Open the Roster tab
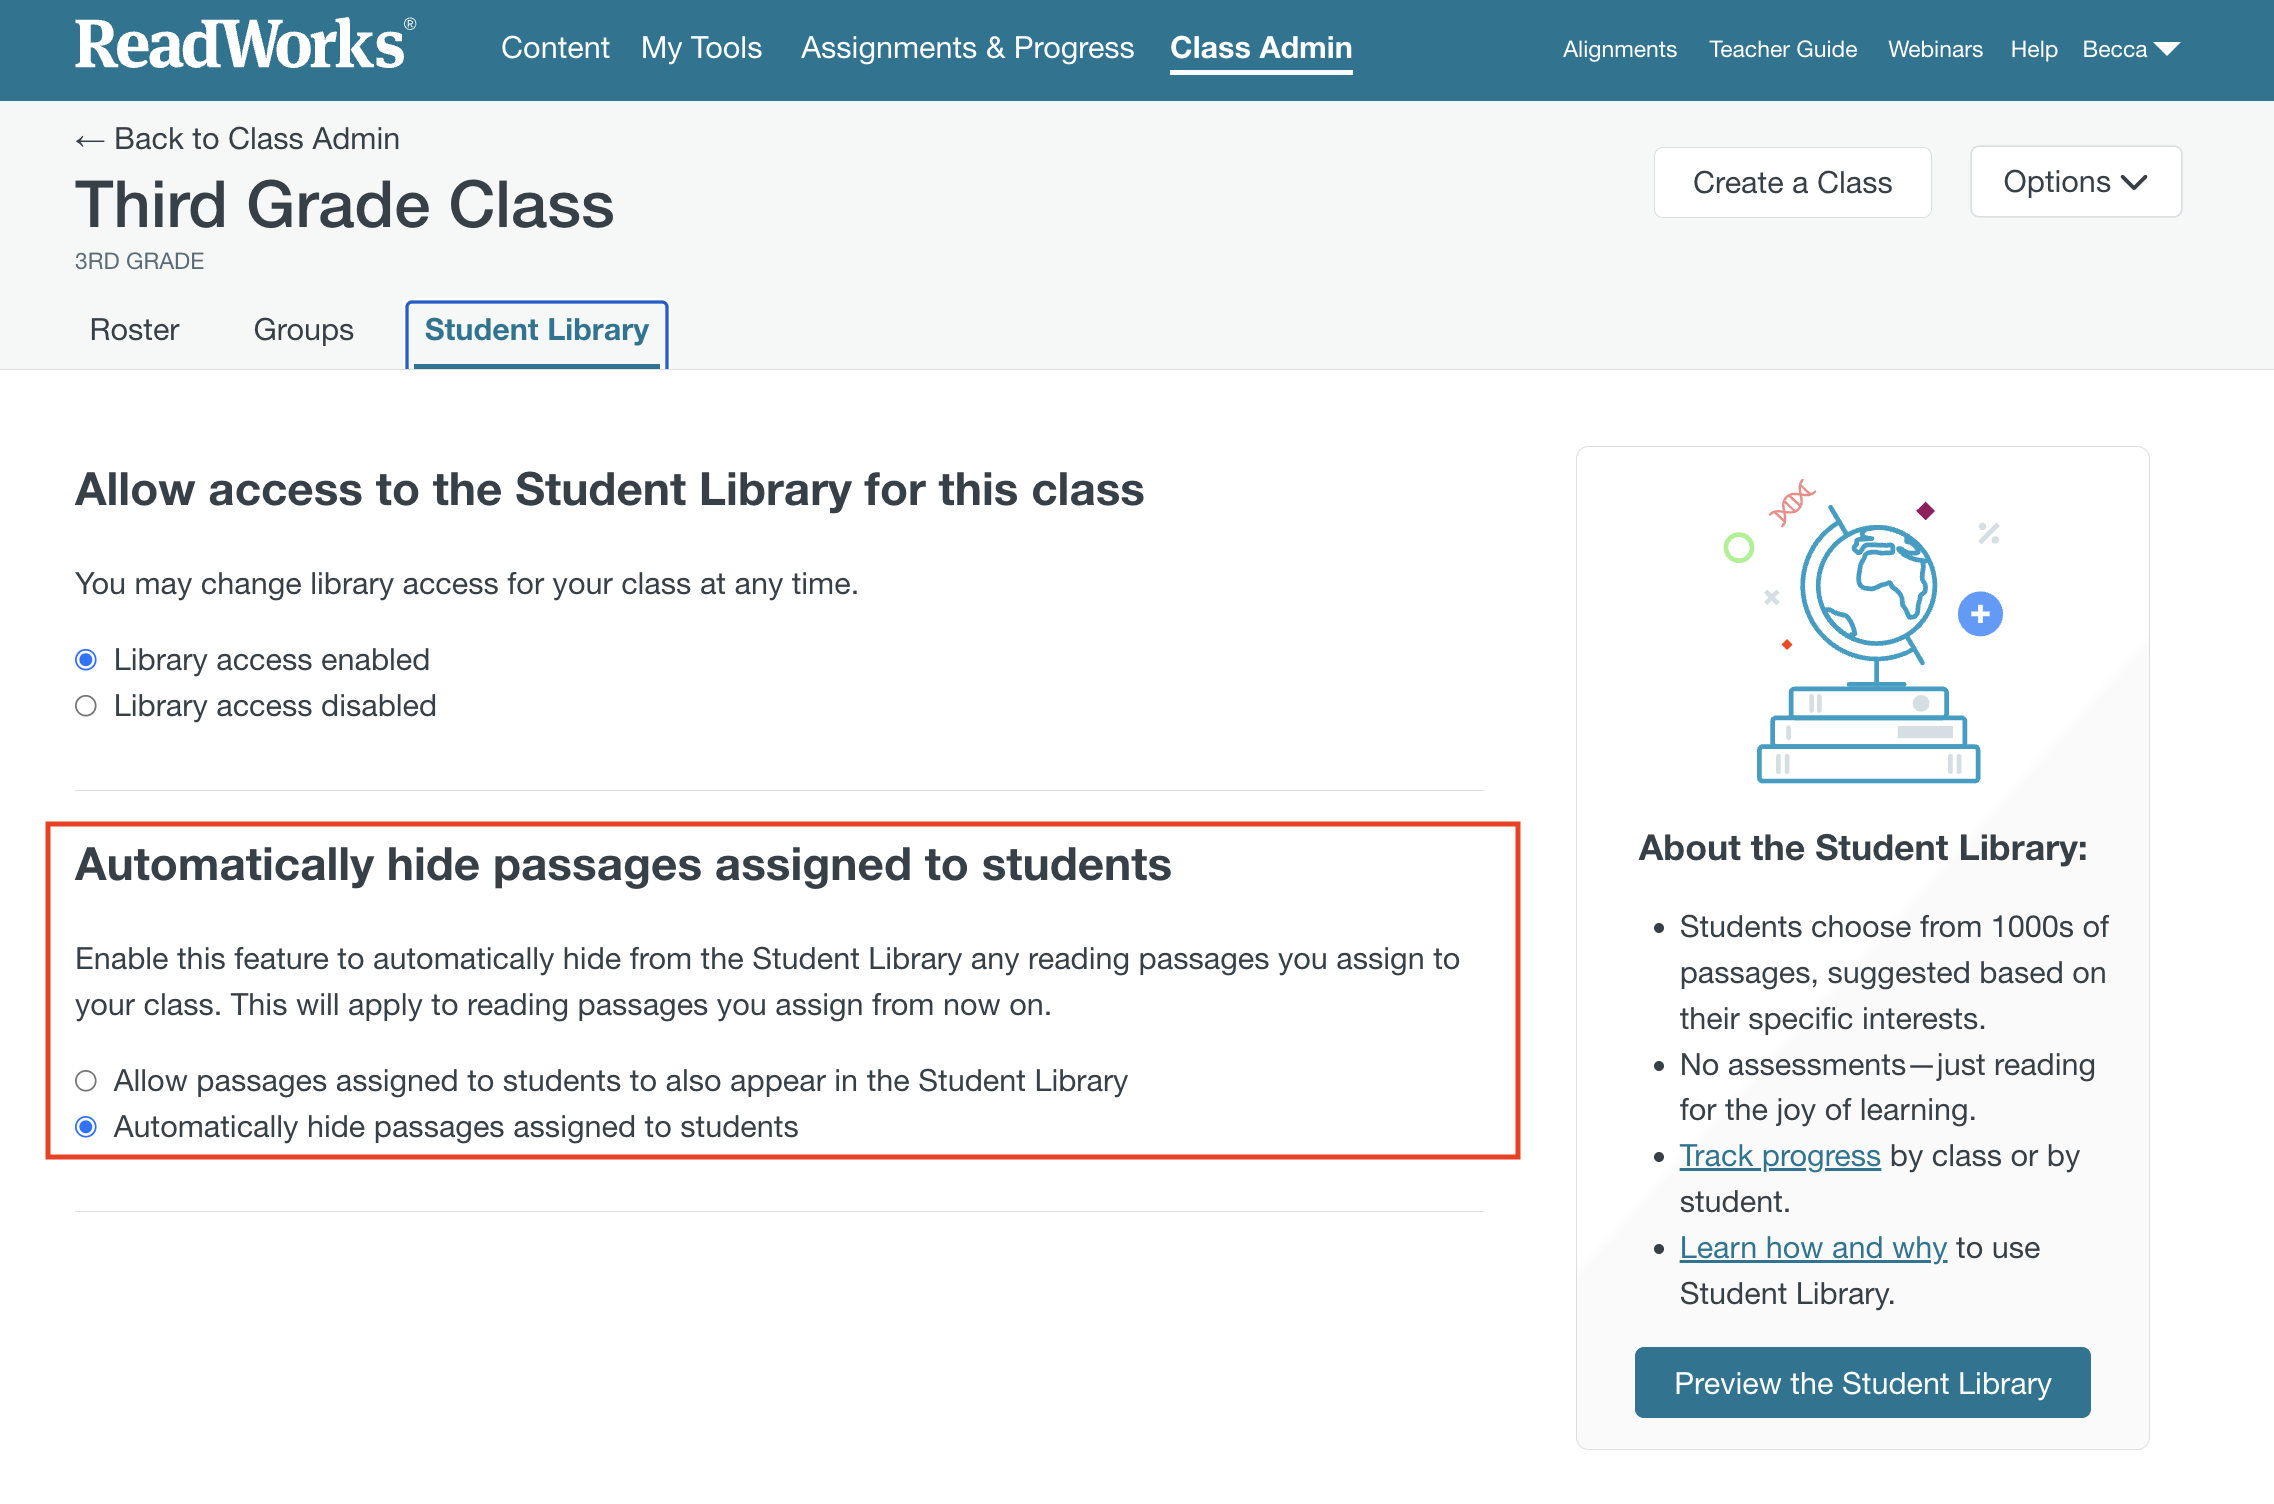 (x=135, y=330)
